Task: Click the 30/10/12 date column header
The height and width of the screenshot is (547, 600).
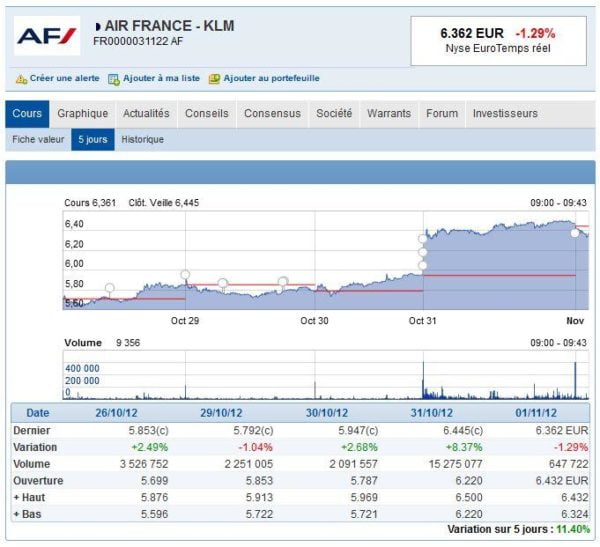Action: [327, 413]
